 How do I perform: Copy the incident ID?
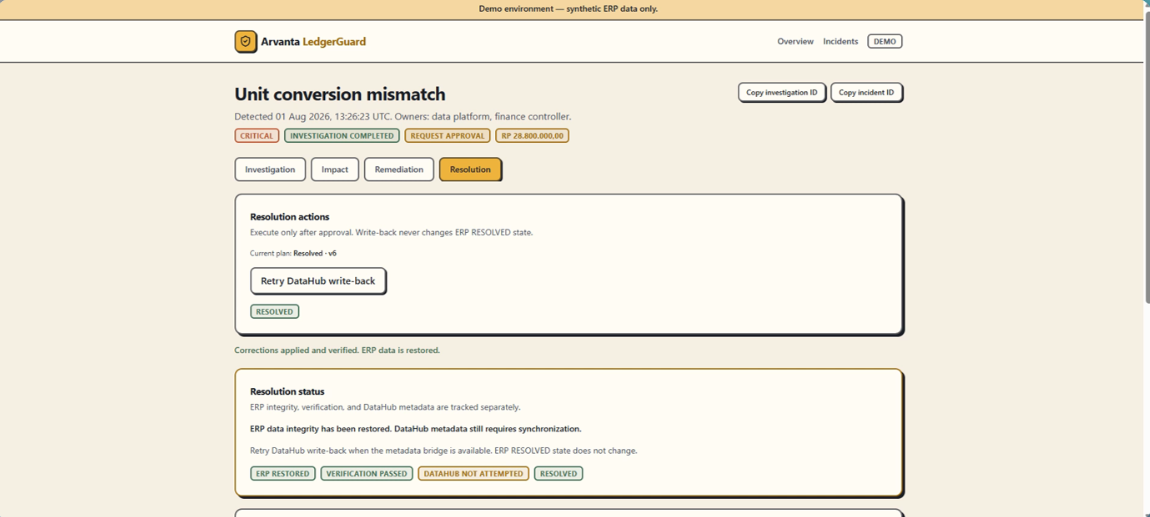click(x=866, y=92)
